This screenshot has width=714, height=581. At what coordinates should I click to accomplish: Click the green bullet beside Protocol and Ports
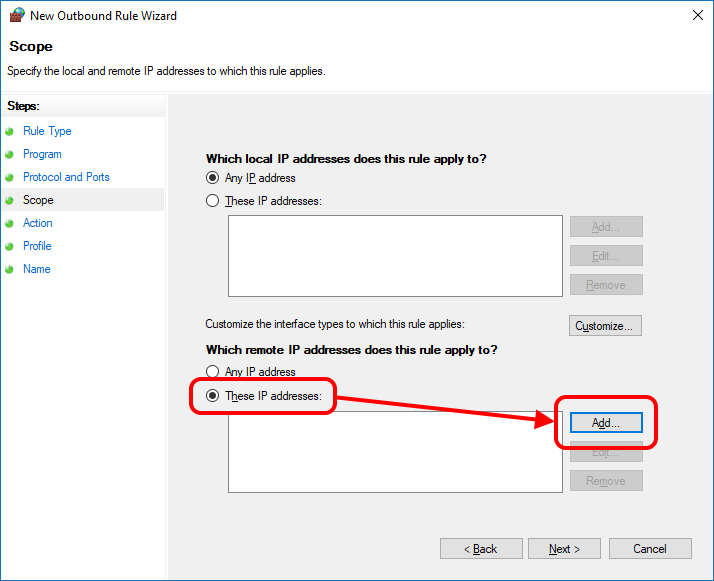(10, 177)
